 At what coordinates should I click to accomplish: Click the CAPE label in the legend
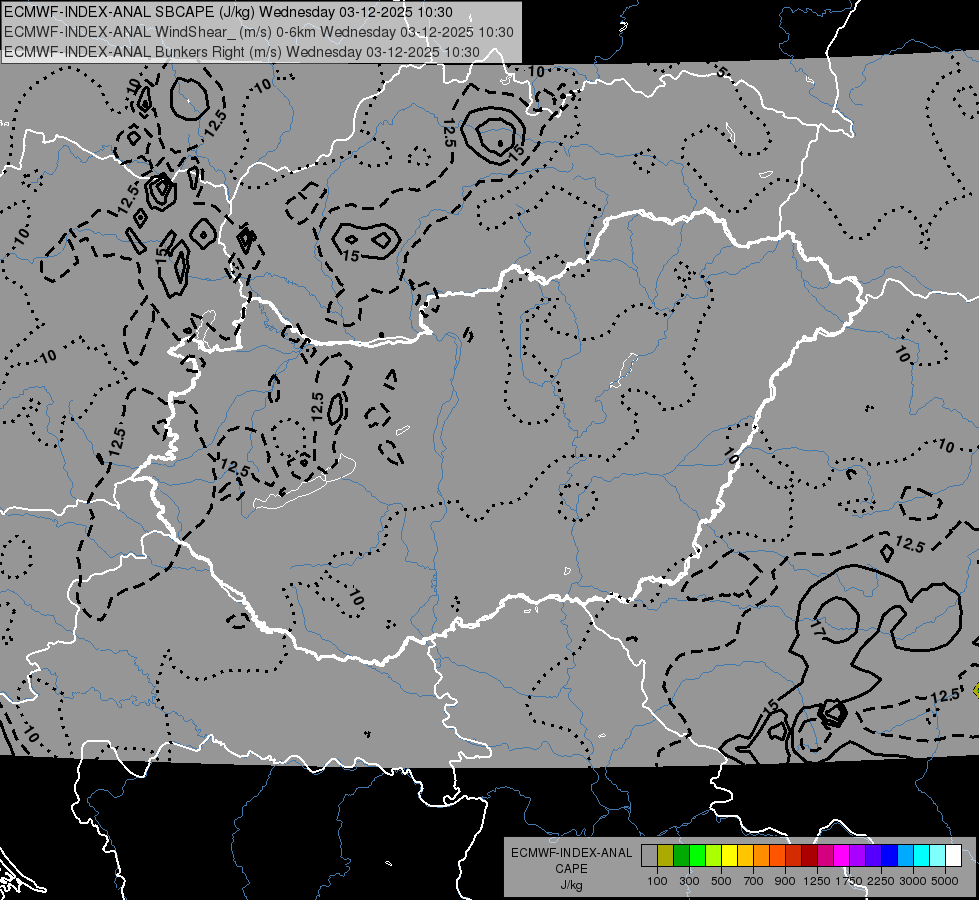(x=571, y=869)
